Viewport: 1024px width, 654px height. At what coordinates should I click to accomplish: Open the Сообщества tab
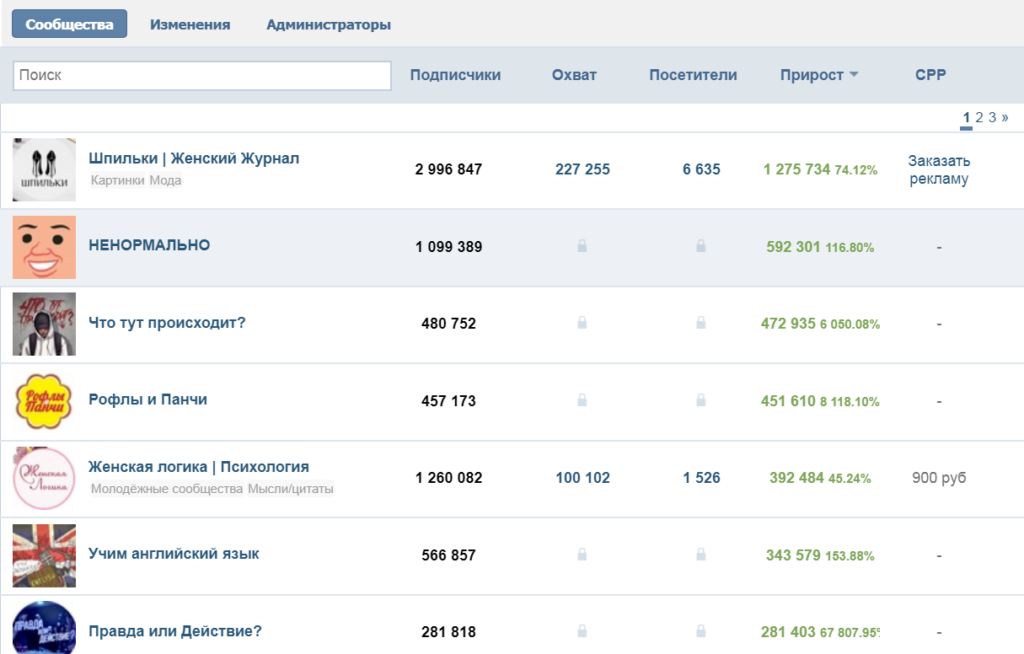[69, 24]
